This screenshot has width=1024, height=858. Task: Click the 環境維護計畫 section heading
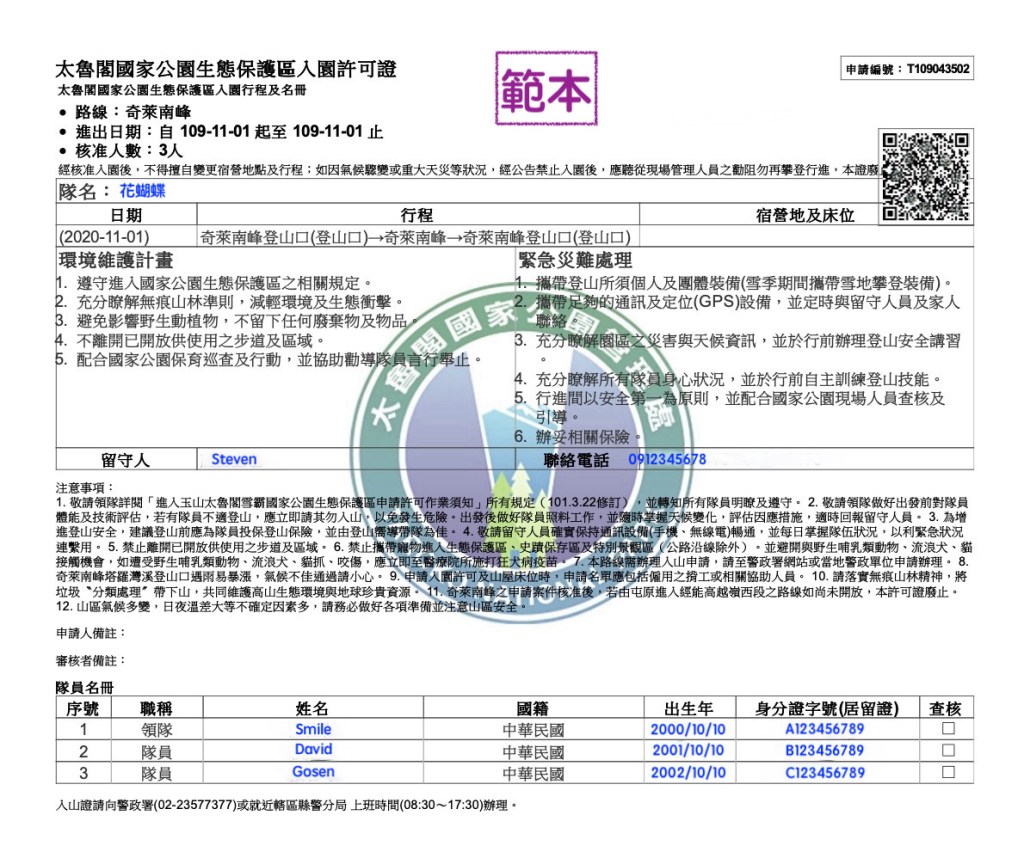tap(115, 260)
